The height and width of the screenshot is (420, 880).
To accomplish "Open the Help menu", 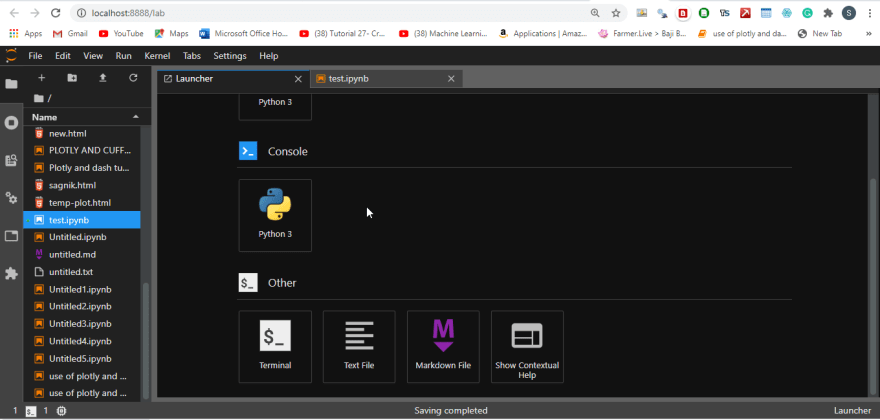I will pos(269,56).
